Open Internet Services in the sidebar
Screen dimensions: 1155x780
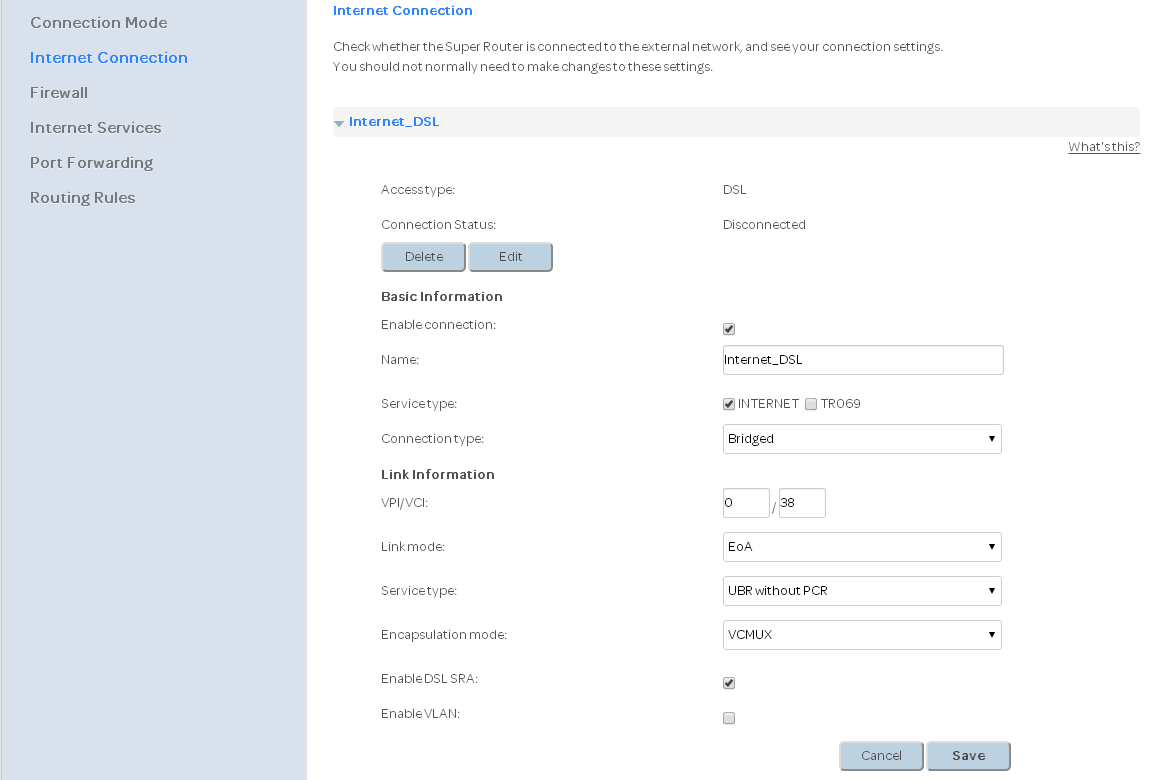pyautogui.click(x=95, y=127)
